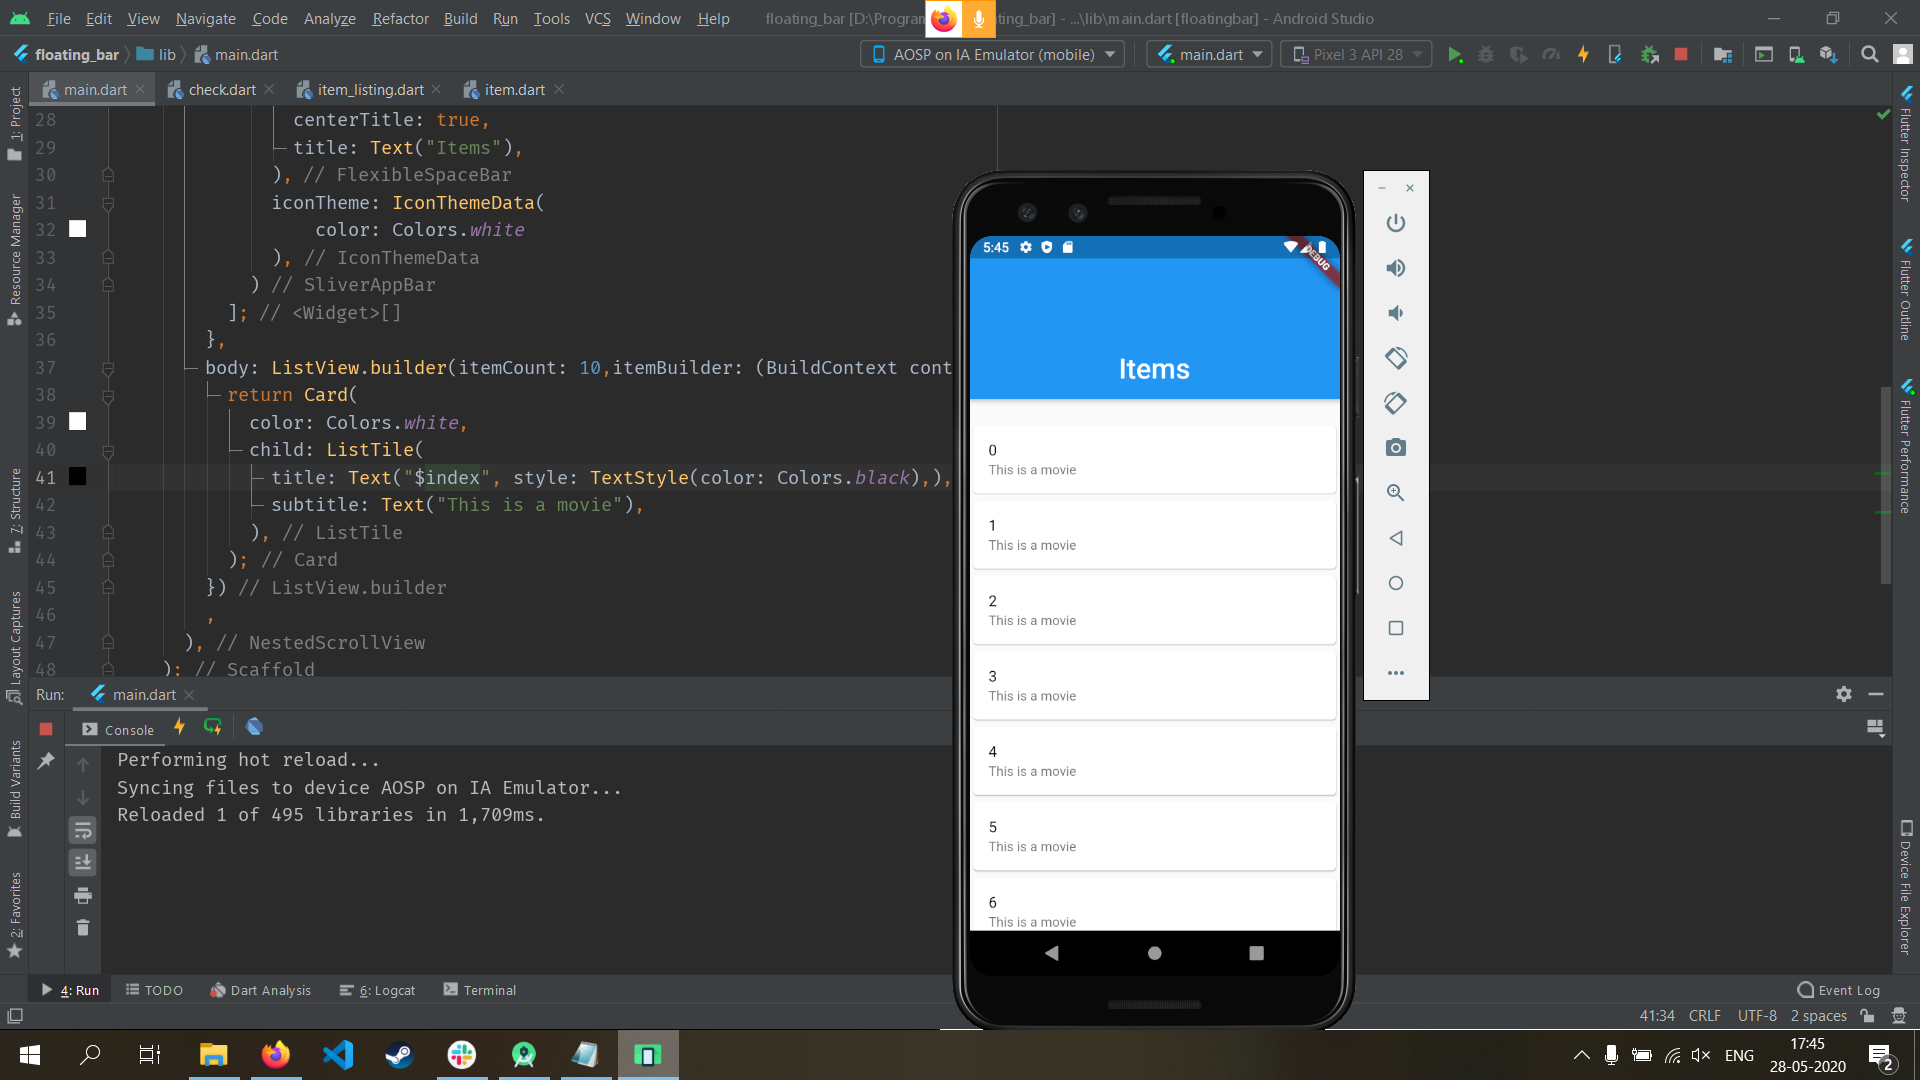This screenshot has height=1080, width=1920.
Task: Enable soft-wrap in the Run console
Action: point(83,829)
